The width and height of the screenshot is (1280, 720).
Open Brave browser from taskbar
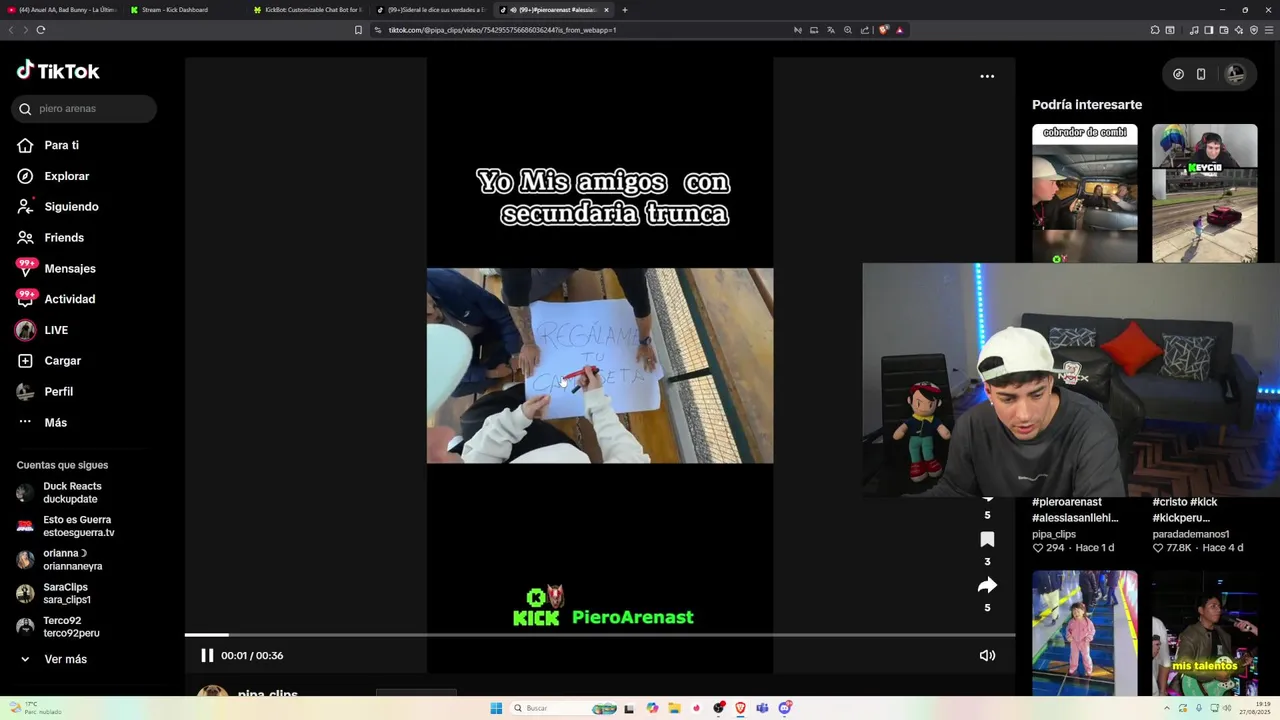pos(740,708)
